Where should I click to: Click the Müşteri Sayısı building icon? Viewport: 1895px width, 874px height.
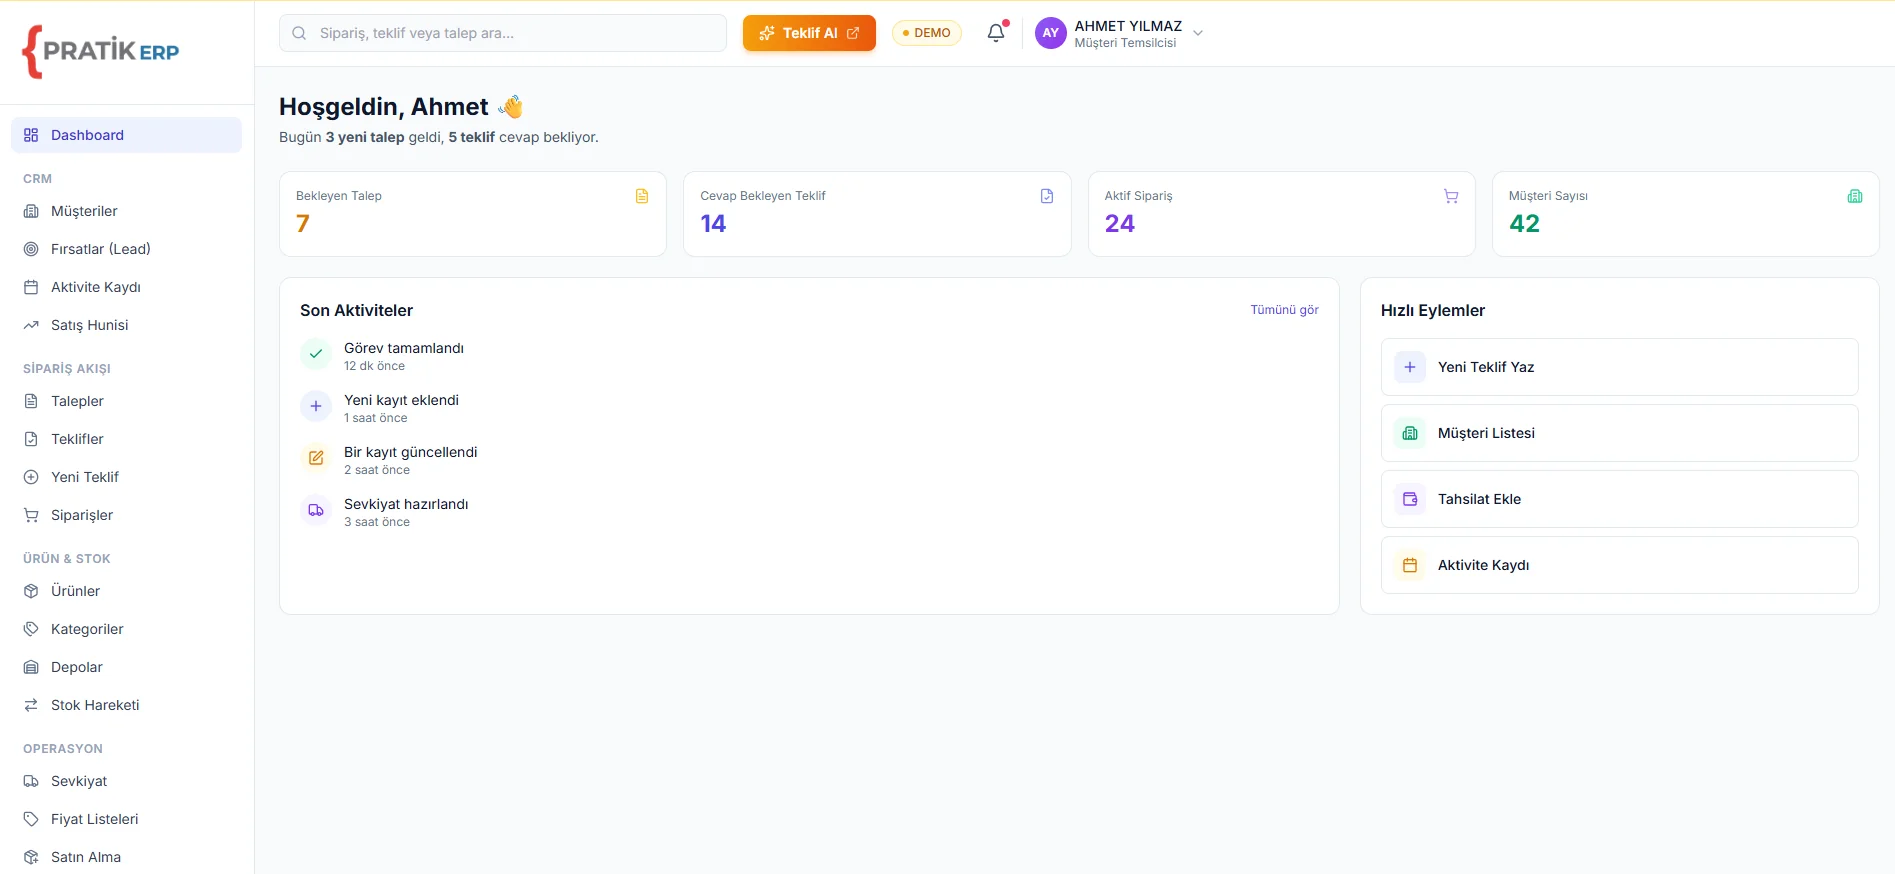(x=1855, y=196)
